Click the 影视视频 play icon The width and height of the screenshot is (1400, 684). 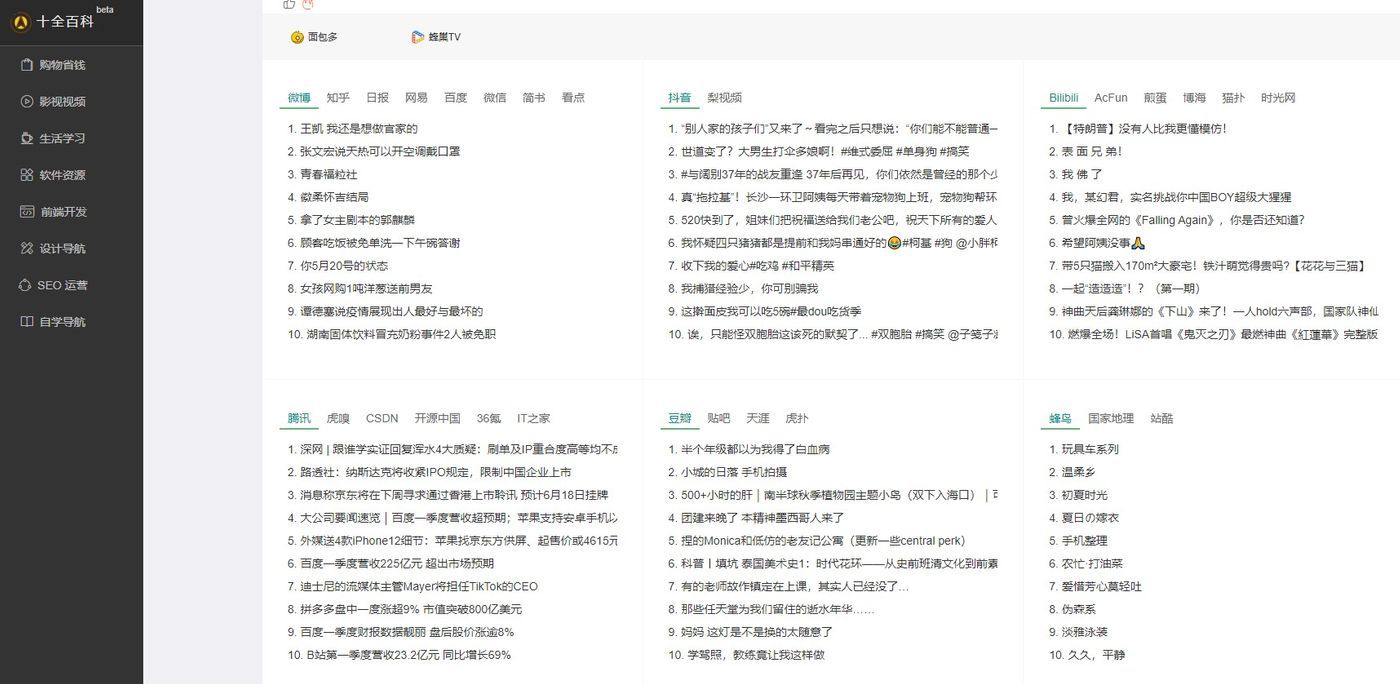click(x=28, y=101)
